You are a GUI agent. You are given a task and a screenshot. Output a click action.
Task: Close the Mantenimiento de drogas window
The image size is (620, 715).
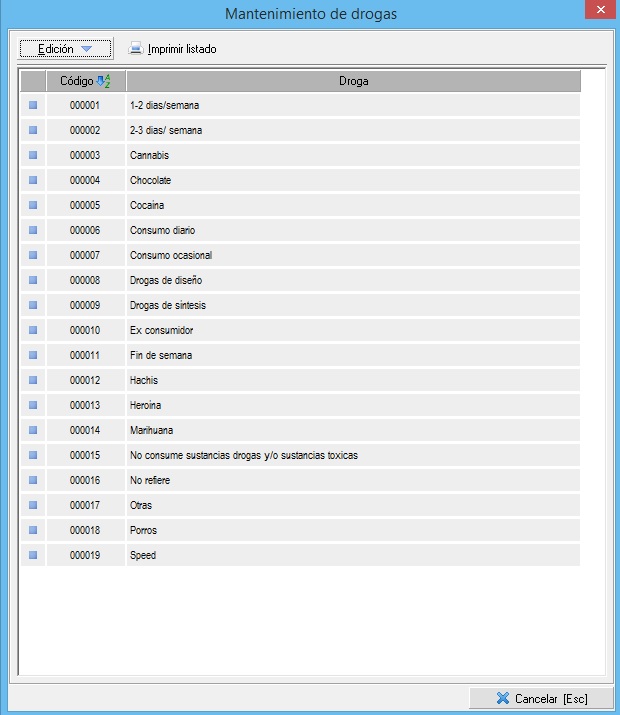[598, 11]
